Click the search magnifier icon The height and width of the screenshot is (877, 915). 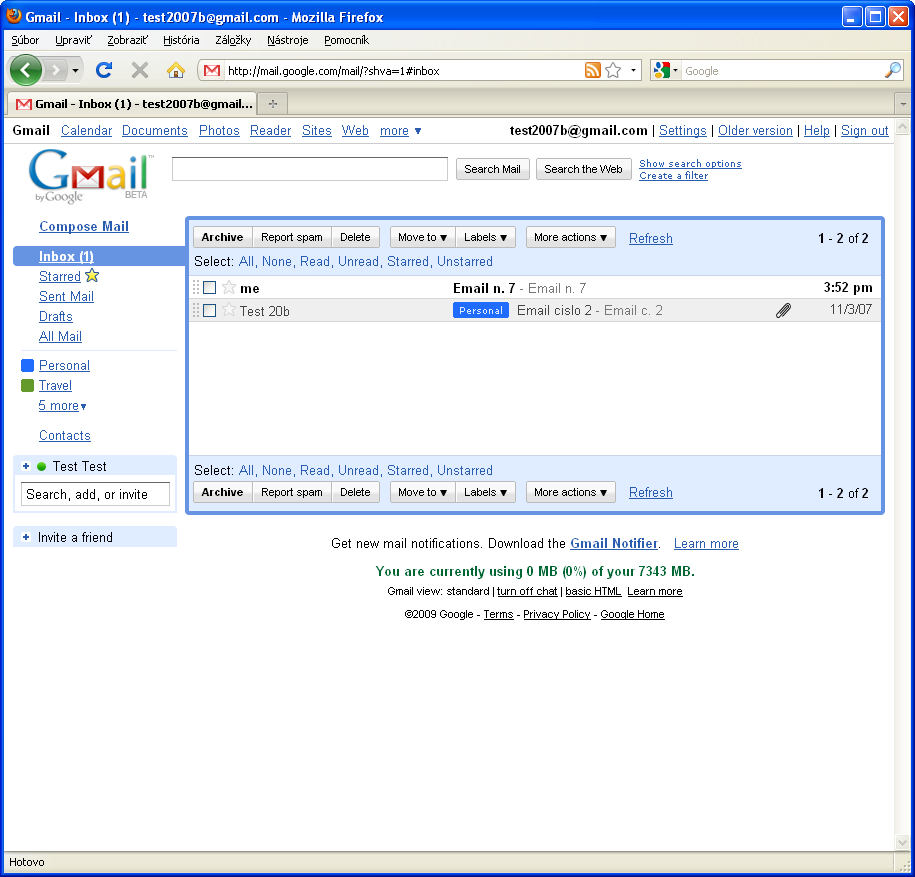point(893,71)
